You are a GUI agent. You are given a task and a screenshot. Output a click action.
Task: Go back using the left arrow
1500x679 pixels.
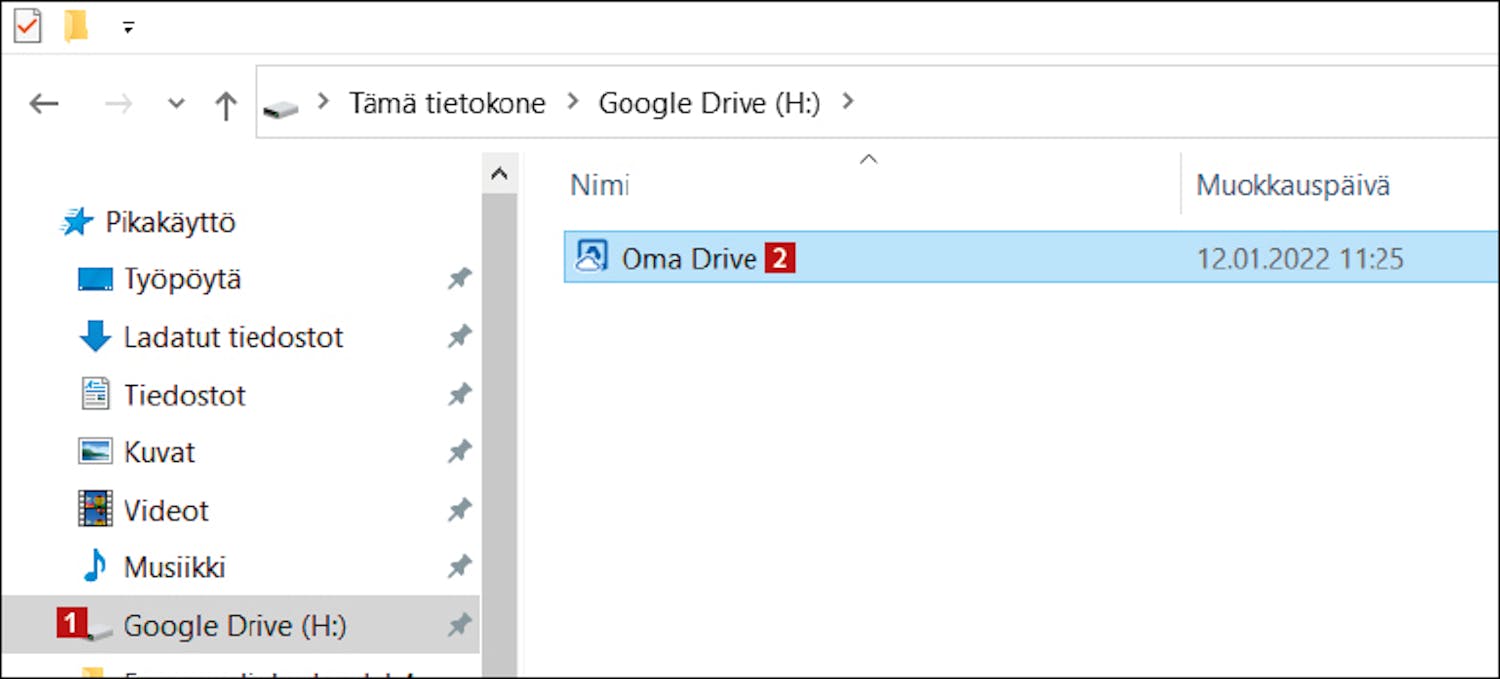point(44,103)
